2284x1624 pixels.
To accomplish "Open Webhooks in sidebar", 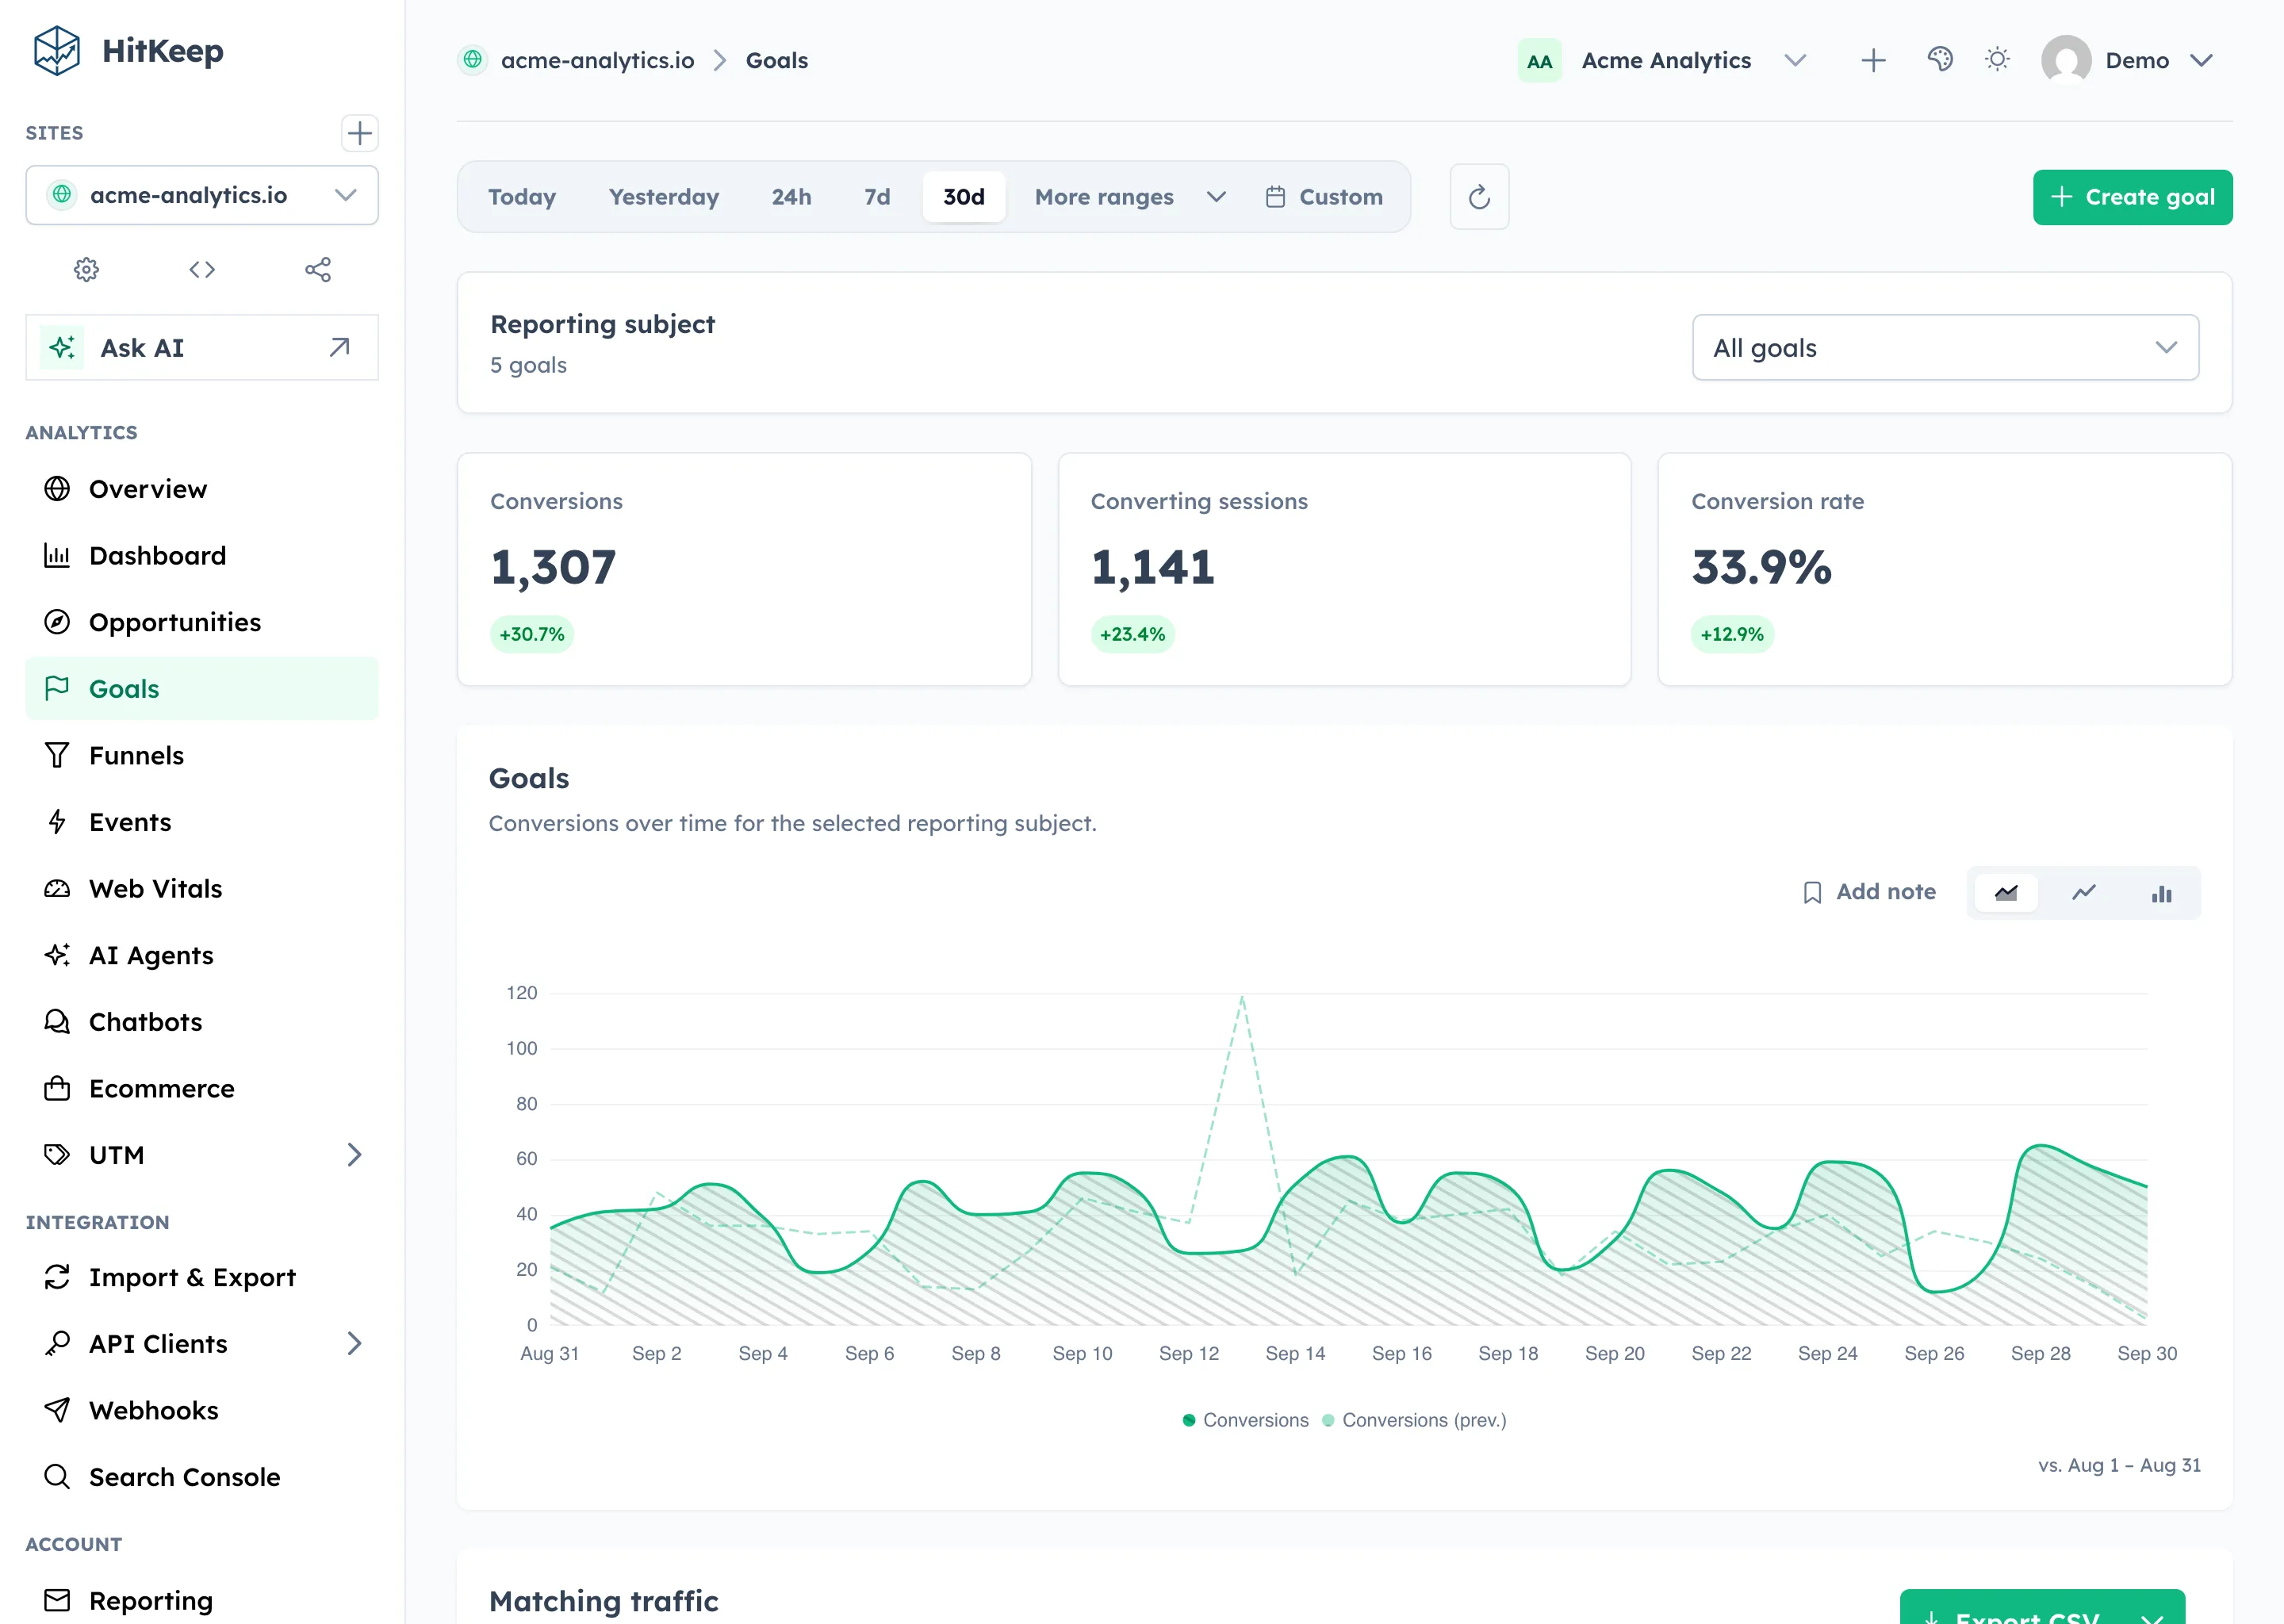I will click(202, 1410).
